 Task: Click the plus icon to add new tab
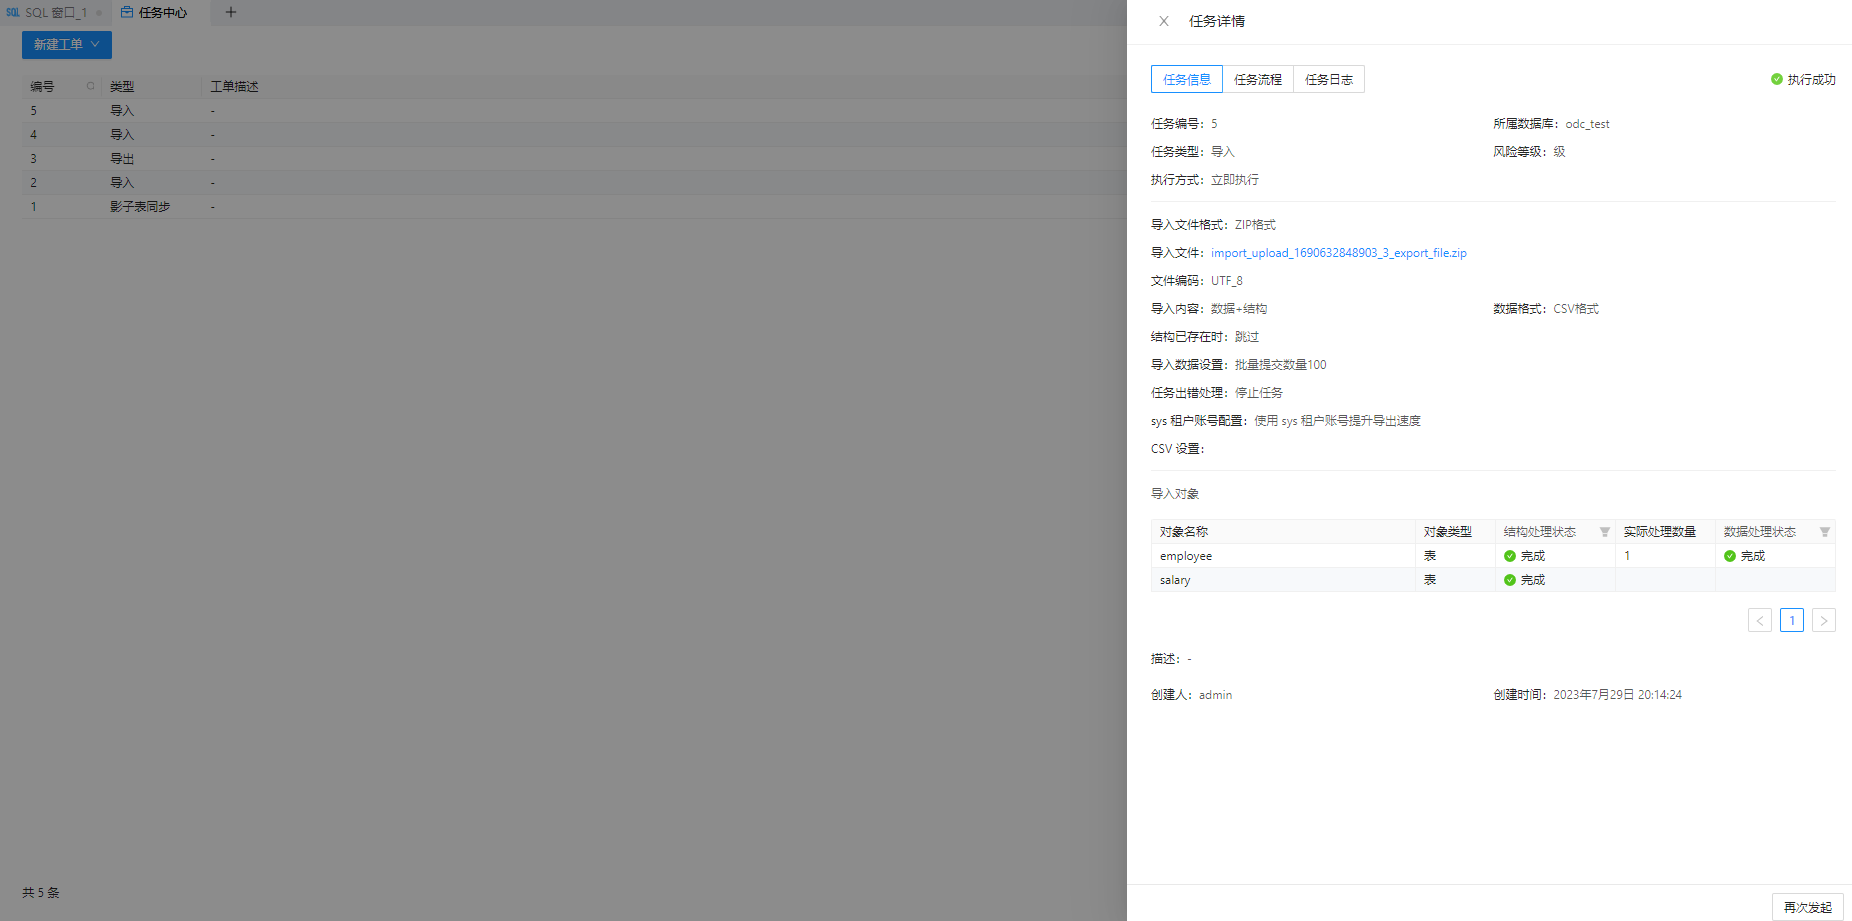(231, 12)
